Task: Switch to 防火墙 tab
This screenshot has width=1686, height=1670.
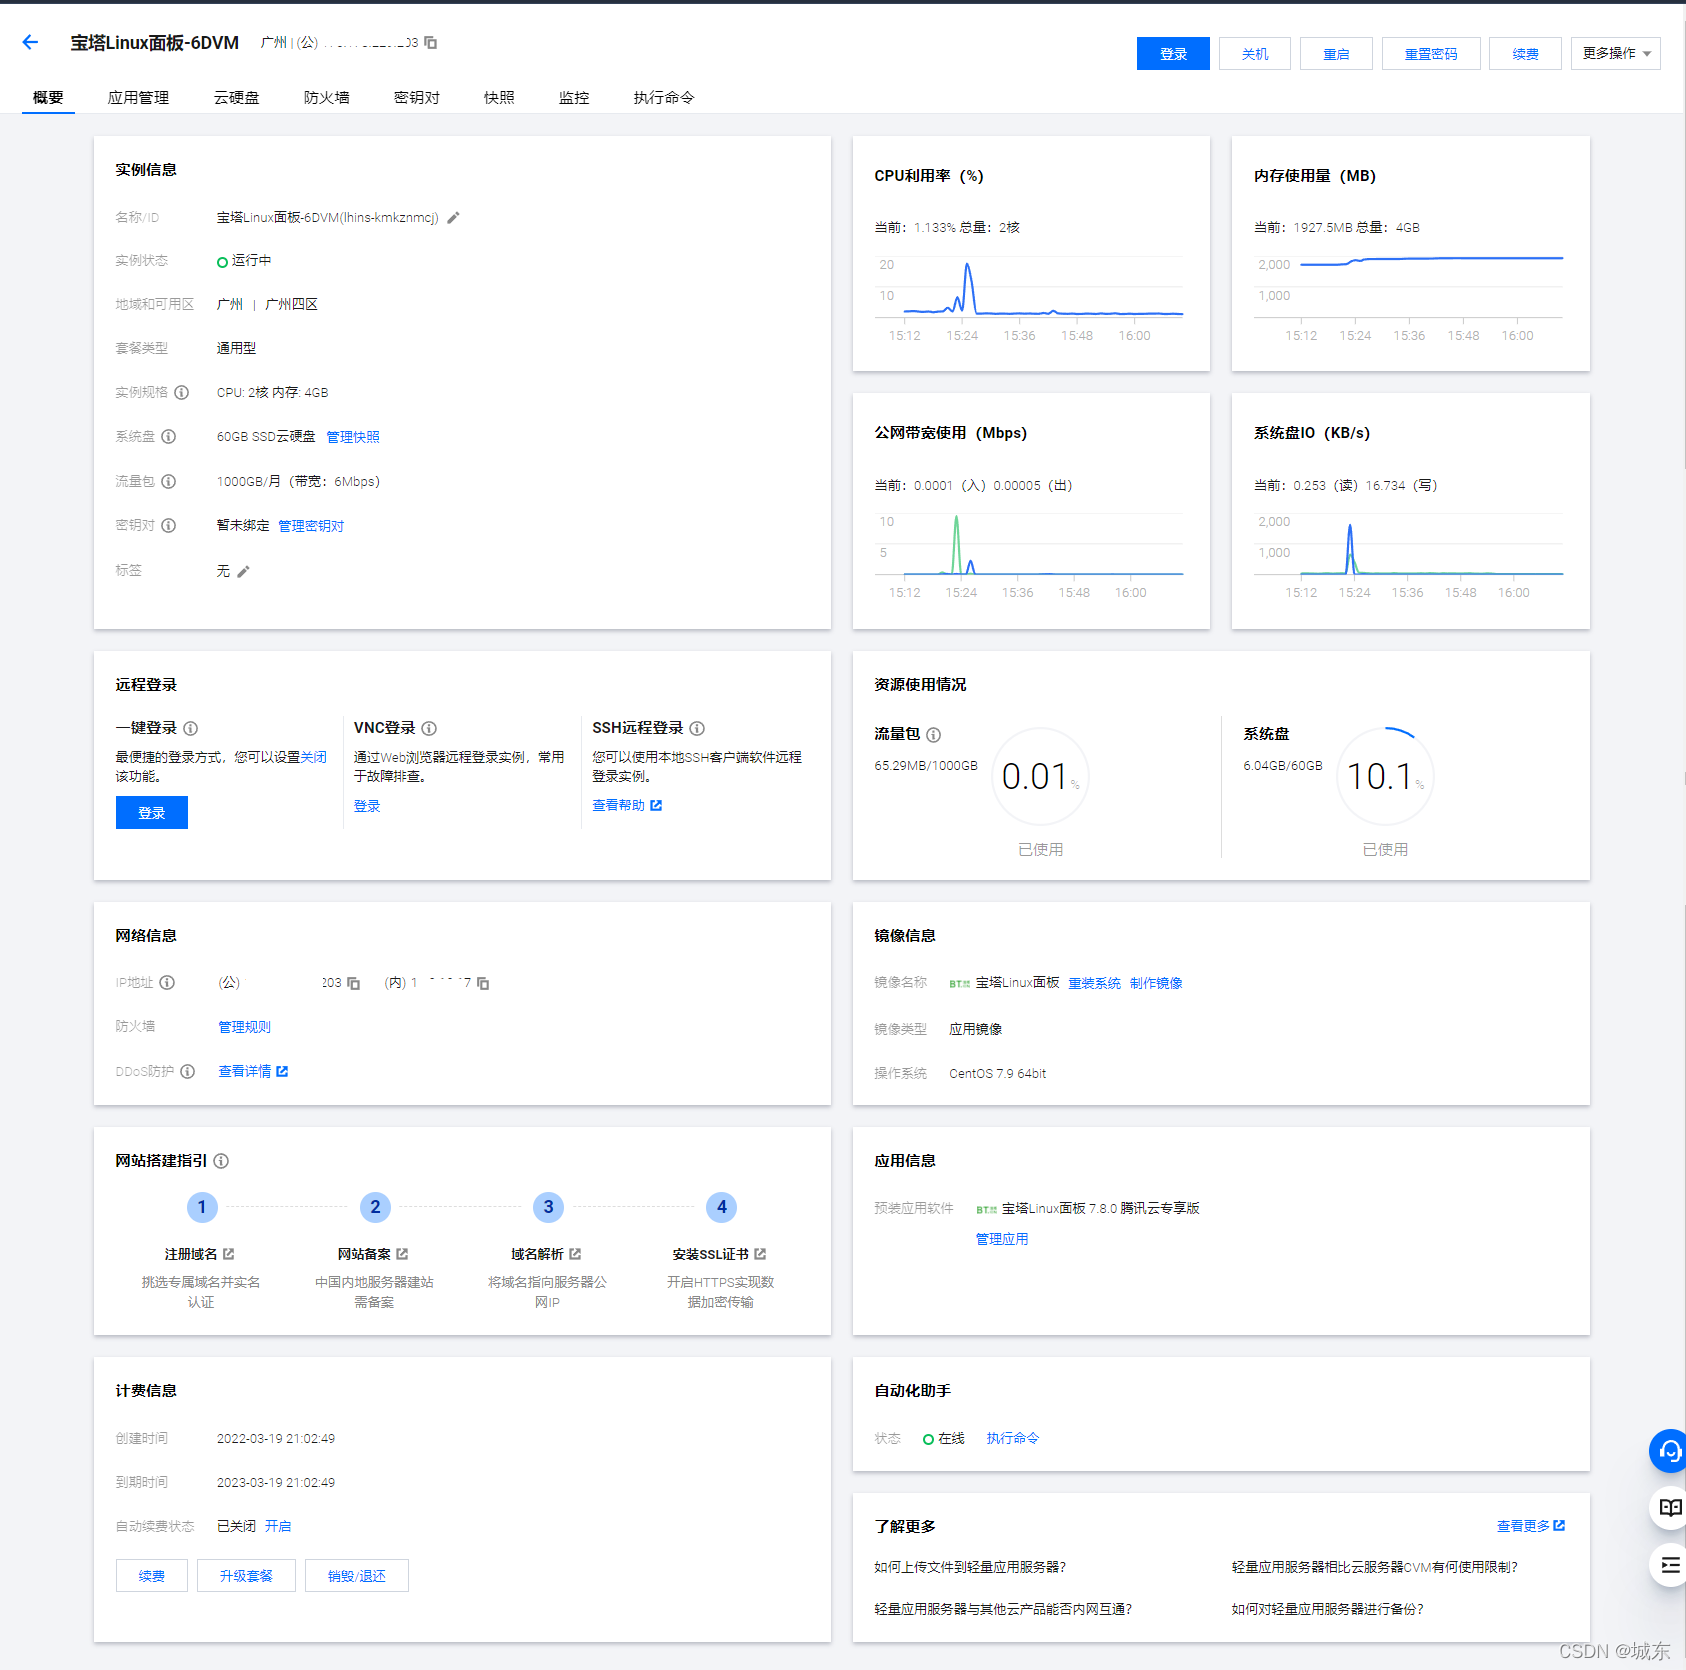Action: tap(326, 97)
